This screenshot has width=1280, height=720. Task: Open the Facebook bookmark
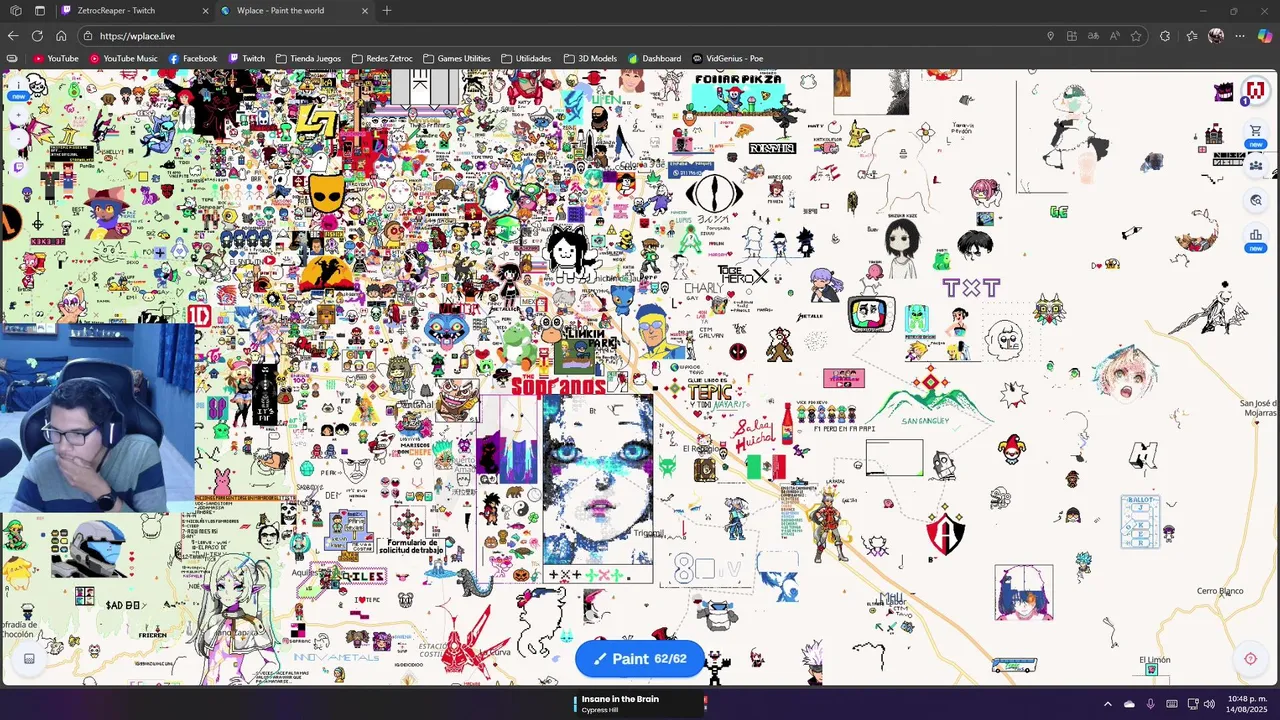coord(193,58)
